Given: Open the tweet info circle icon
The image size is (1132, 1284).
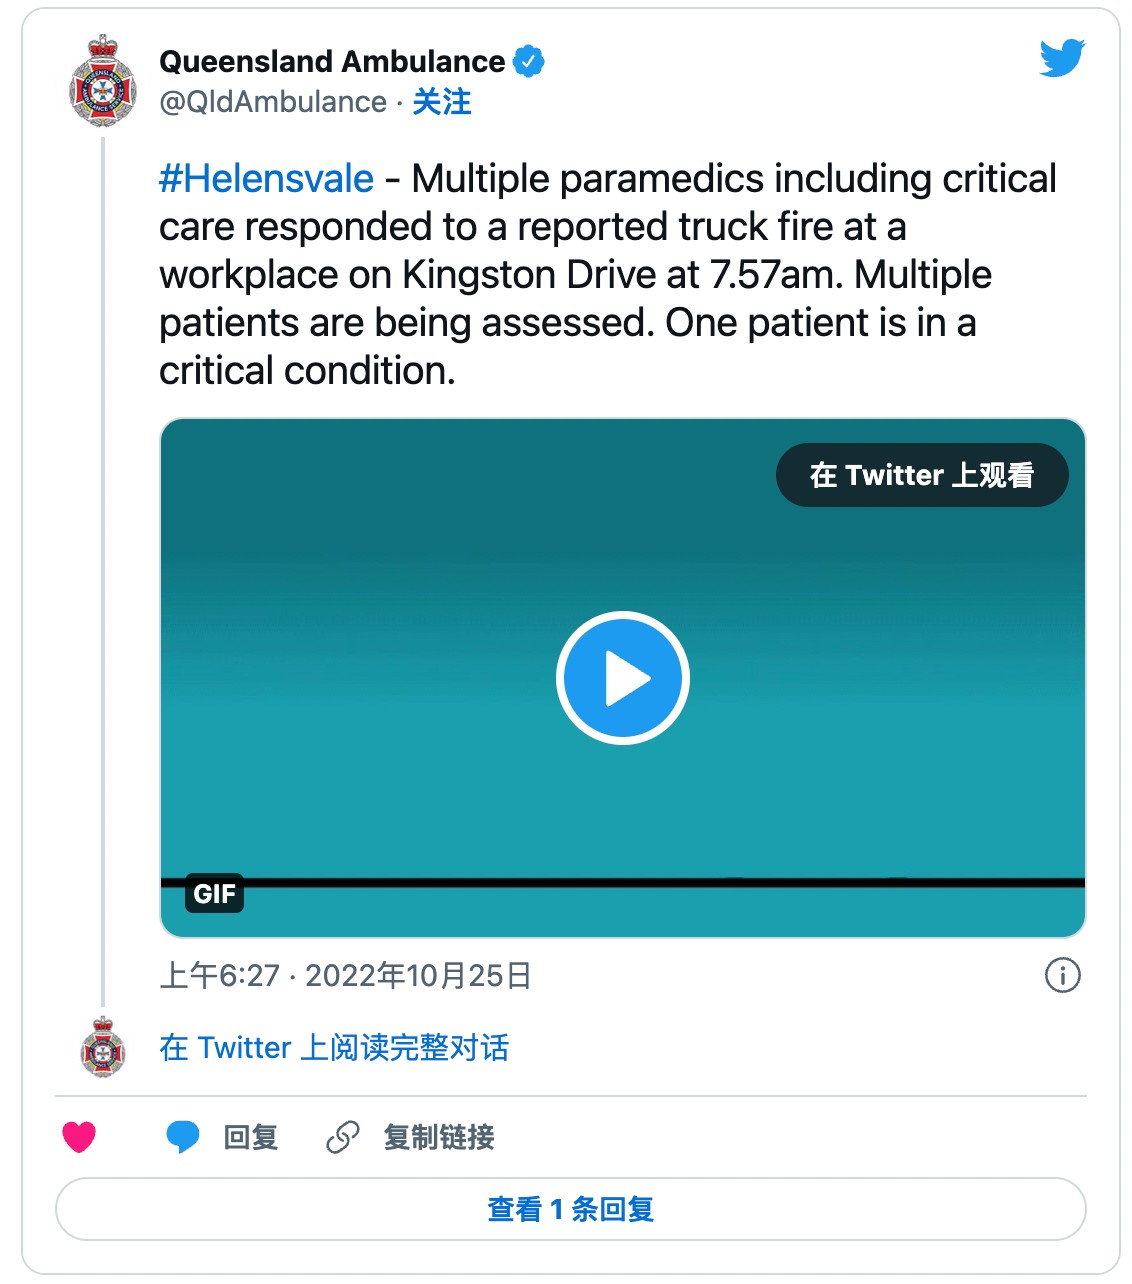Looking at the screenshot, I should 1062,974.
